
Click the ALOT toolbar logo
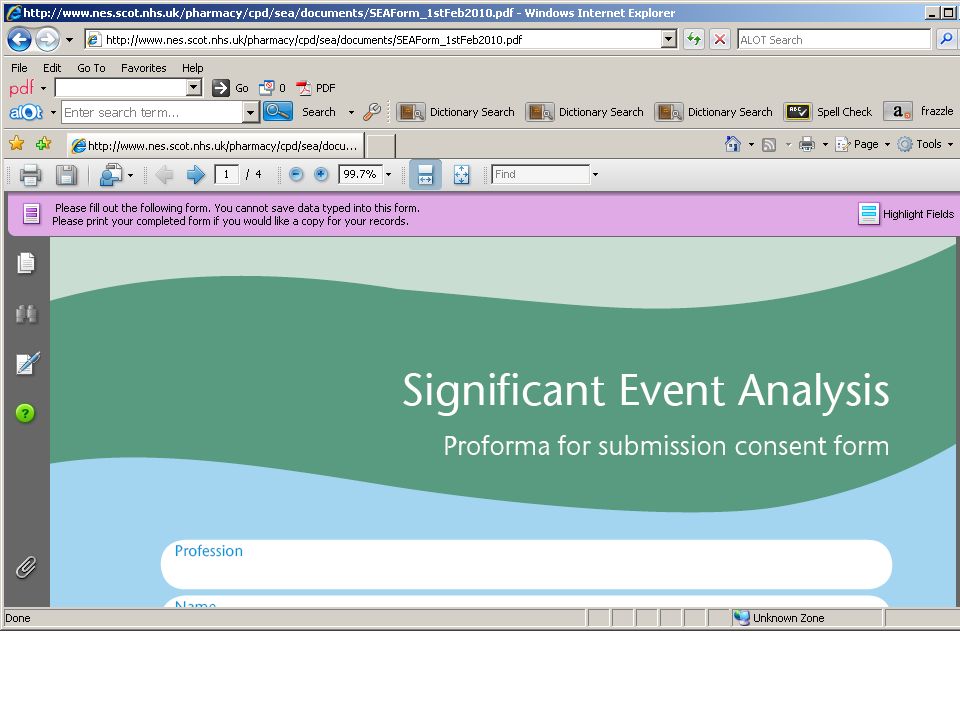[26, 113]
